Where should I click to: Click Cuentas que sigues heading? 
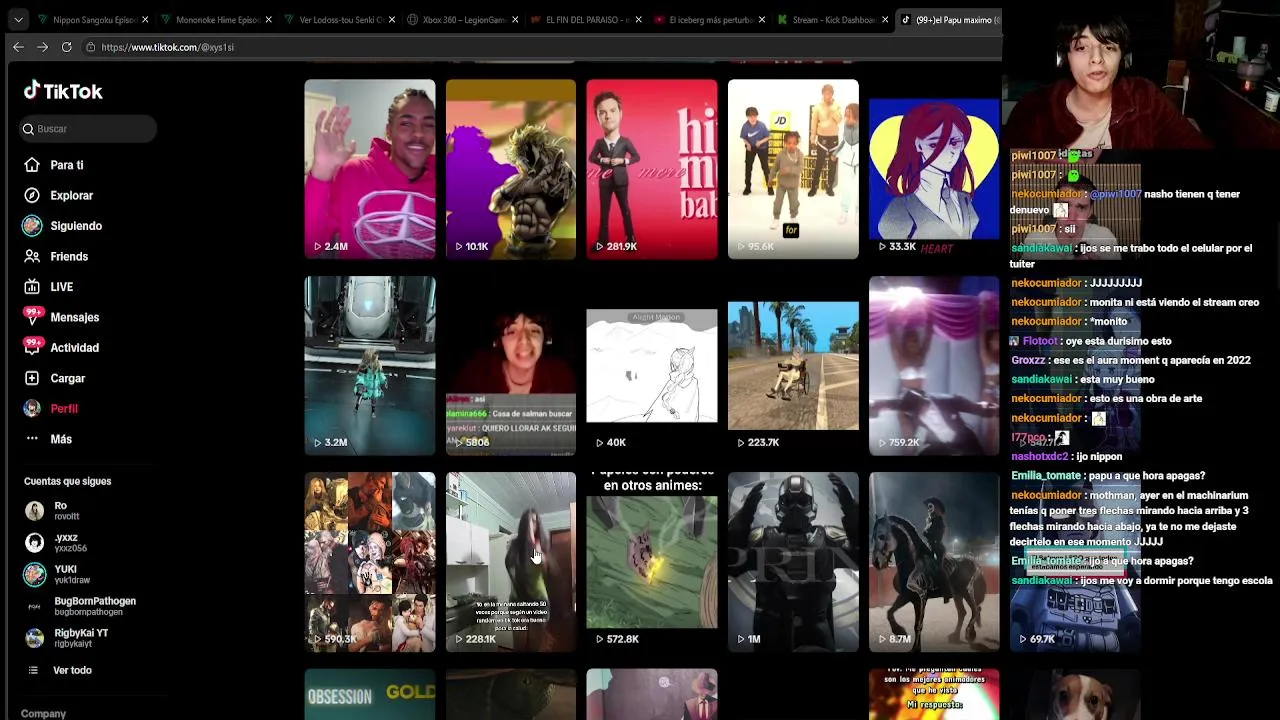coord(67,481)
